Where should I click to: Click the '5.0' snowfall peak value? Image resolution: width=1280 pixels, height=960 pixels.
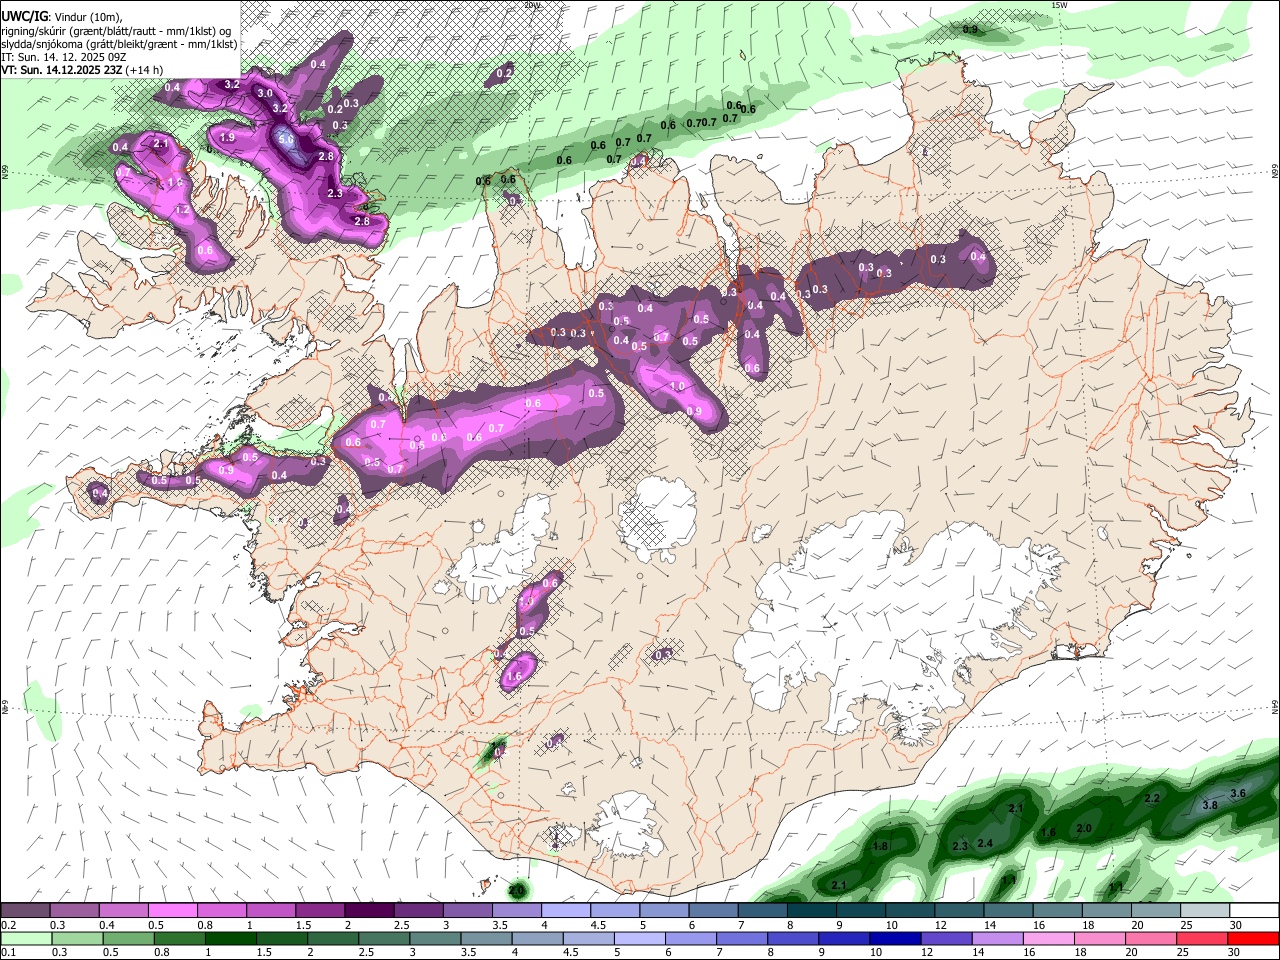point(286,139)
